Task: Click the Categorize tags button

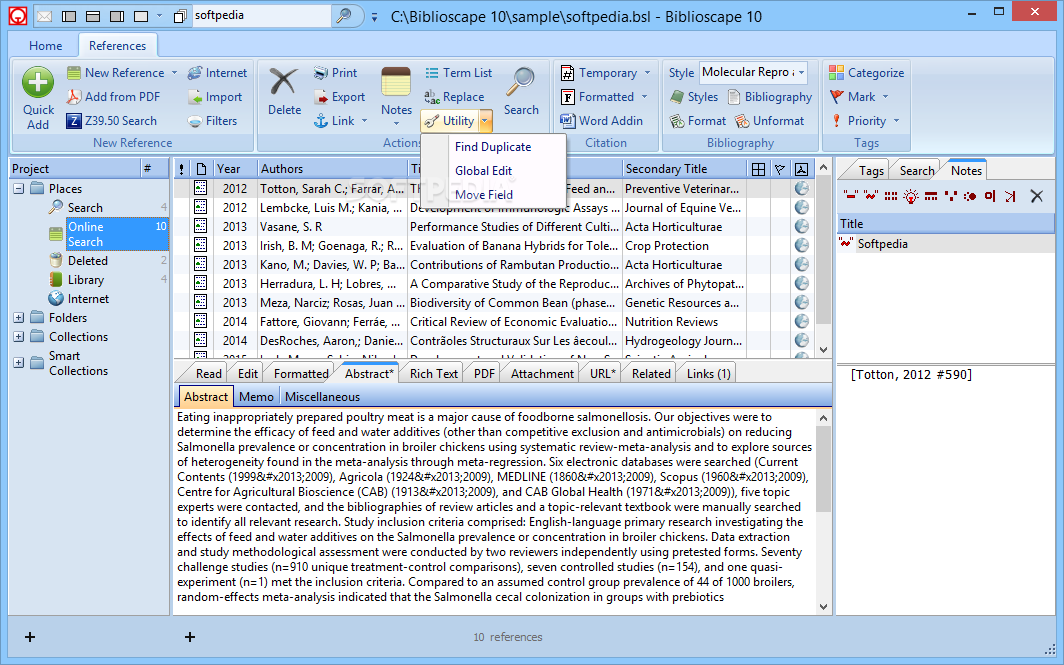Action: click(x=867, y=73)
